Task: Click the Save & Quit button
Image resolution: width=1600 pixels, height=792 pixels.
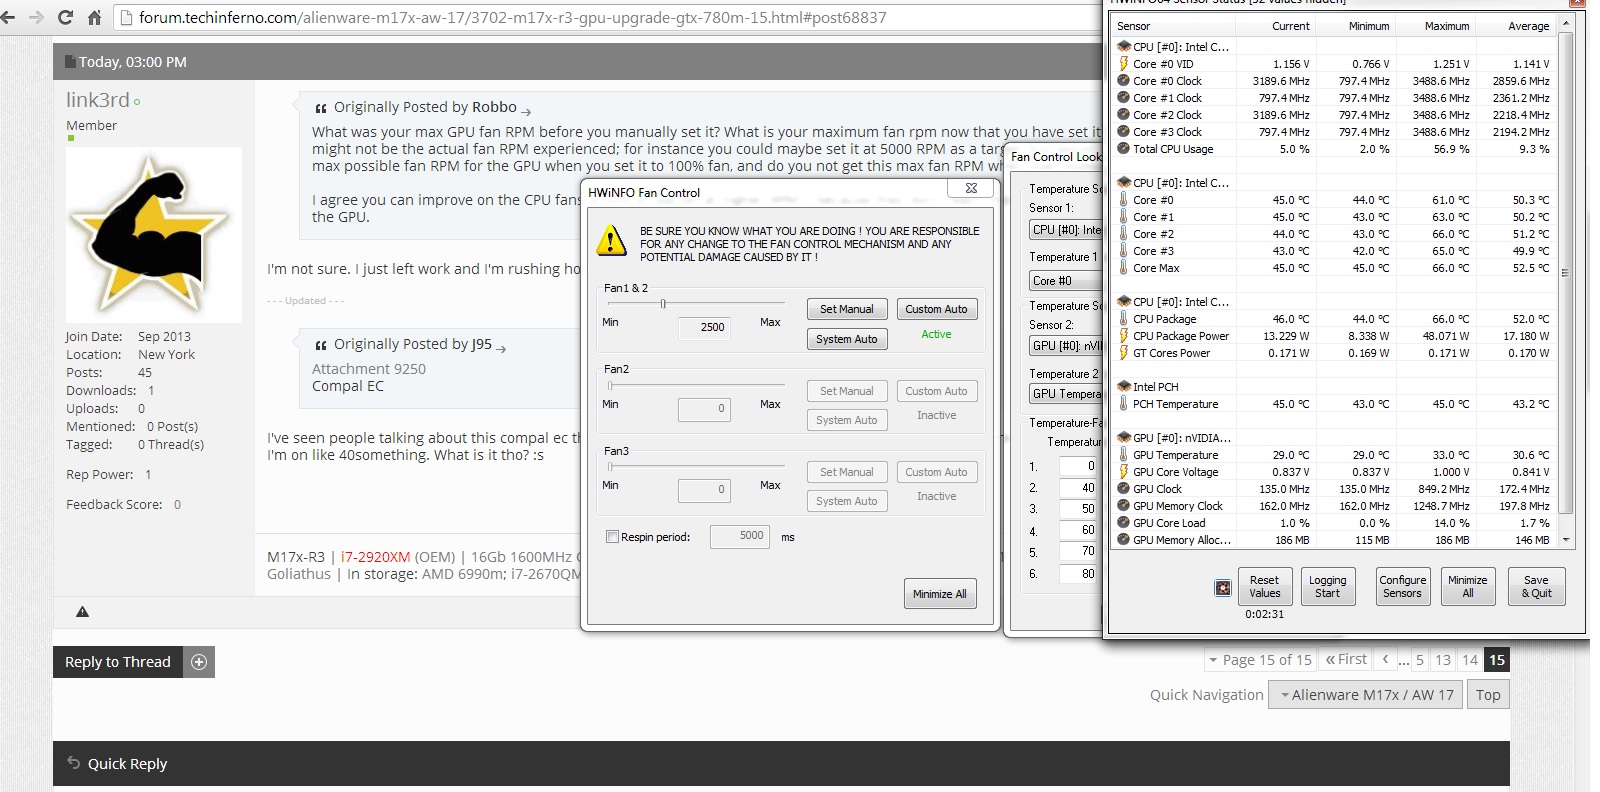Action: (1536, 587)
